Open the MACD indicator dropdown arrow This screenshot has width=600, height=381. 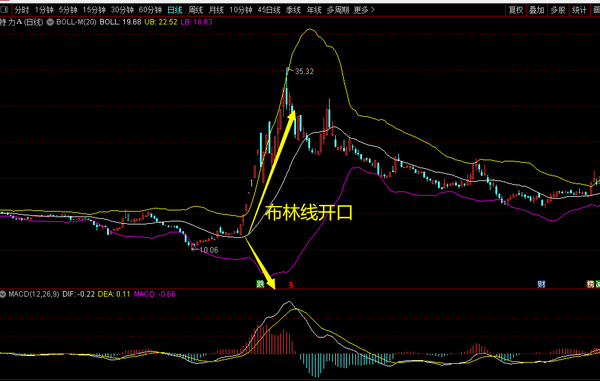tap(3, 294)
